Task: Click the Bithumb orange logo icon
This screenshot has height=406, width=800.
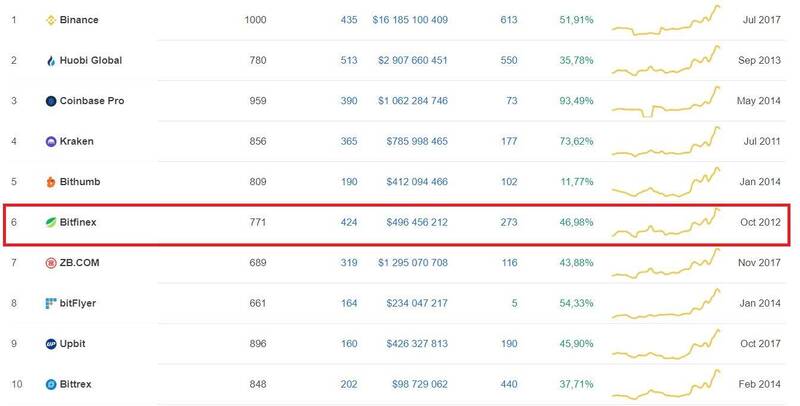Action: point(51,182)
